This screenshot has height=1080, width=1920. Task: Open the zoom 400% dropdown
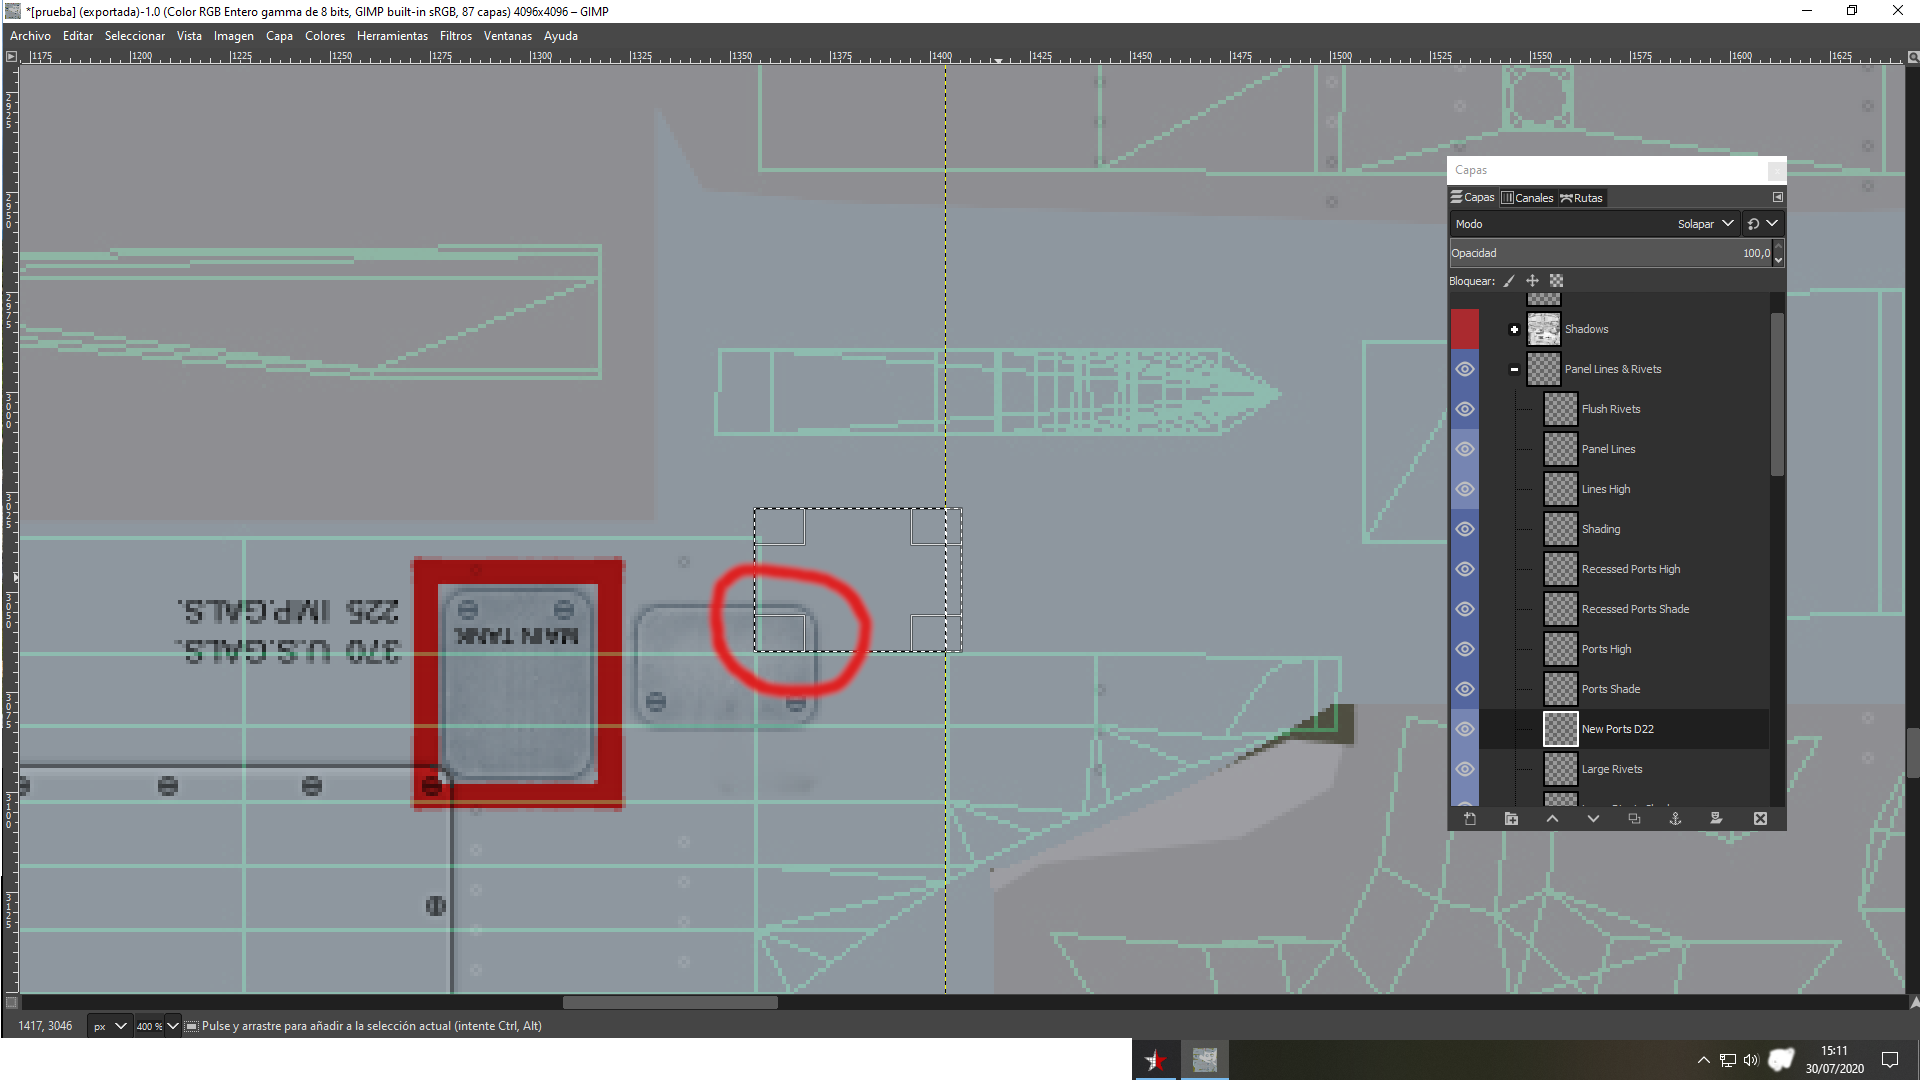pos(172,1026)
